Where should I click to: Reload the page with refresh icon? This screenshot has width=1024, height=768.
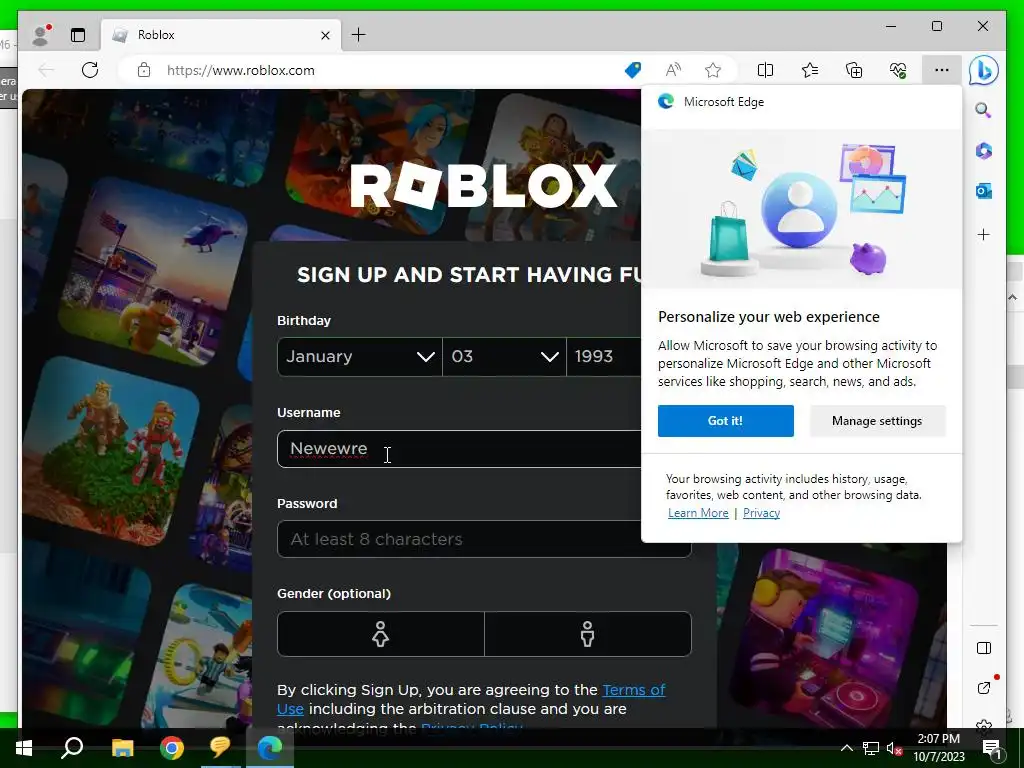point(90,70)
